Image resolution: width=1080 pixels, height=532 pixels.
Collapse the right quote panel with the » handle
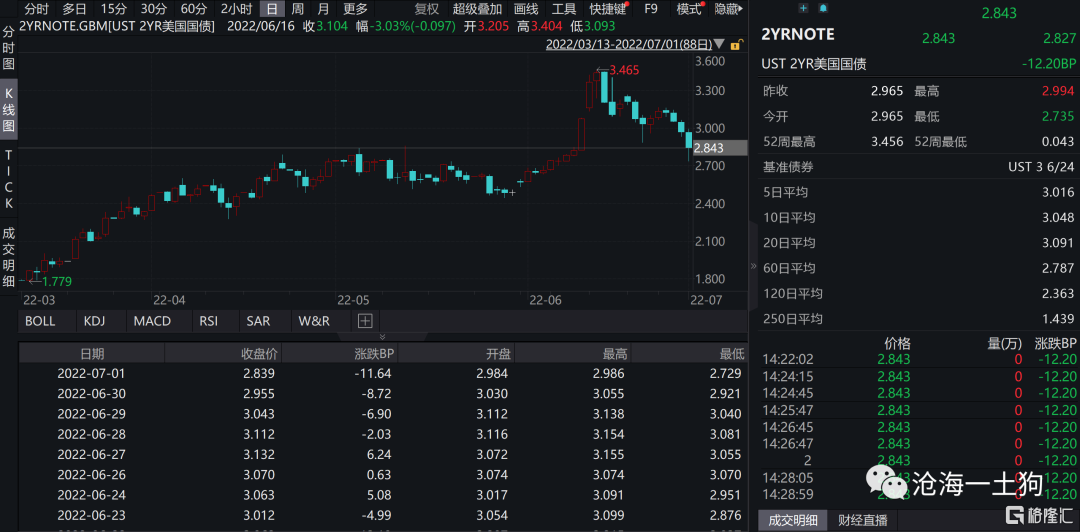click(x=753, y=267)
